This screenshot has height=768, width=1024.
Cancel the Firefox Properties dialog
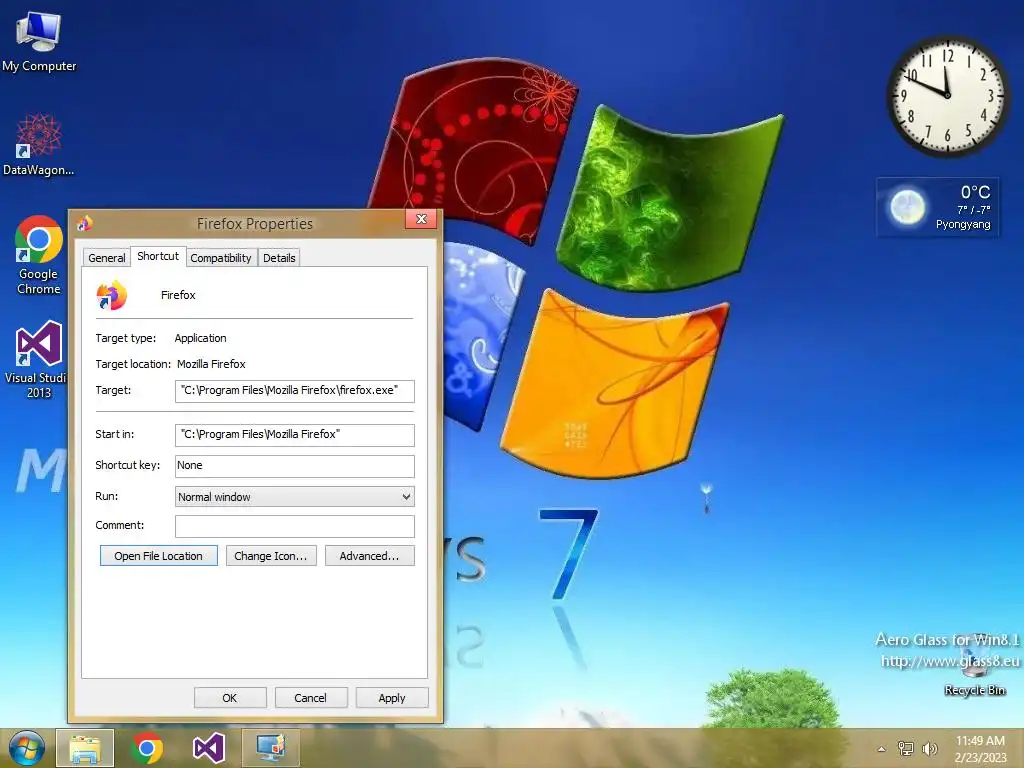point(311,697)
